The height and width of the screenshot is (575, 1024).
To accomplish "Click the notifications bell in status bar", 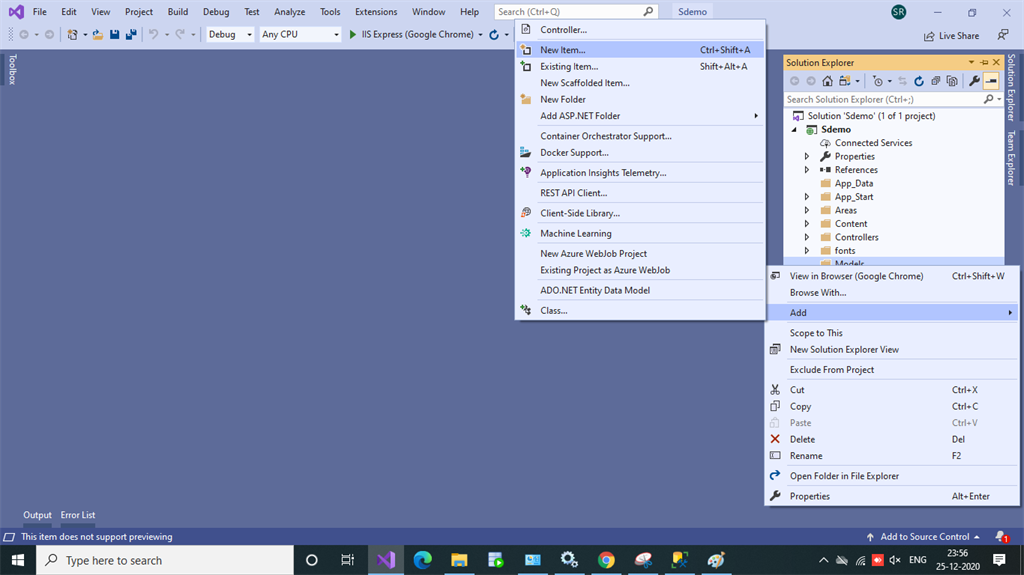I will tap(1001, 536).
